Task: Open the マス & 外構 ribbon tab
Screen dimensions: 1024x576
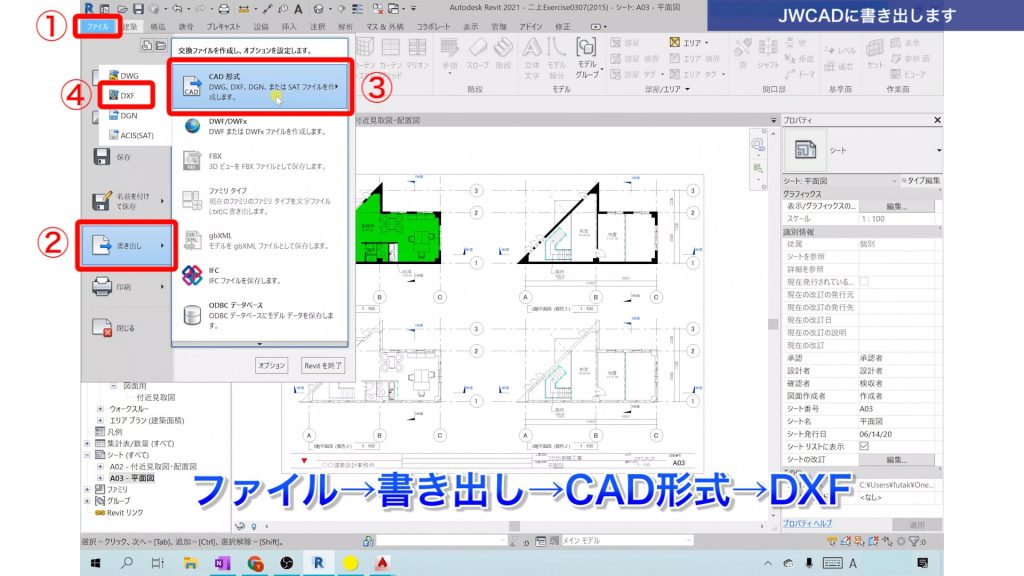Action: pyautogui.click(x=386, y=28)
